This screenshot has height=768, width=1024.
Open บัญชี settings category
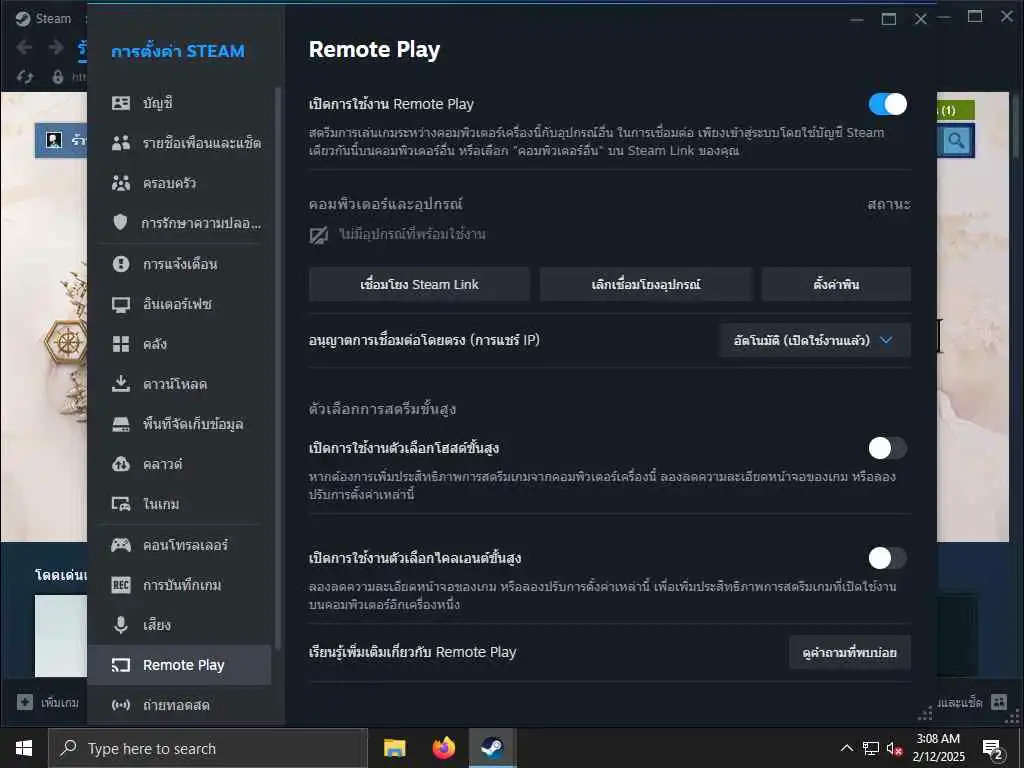pyautogui.click(x=179, y=103)
